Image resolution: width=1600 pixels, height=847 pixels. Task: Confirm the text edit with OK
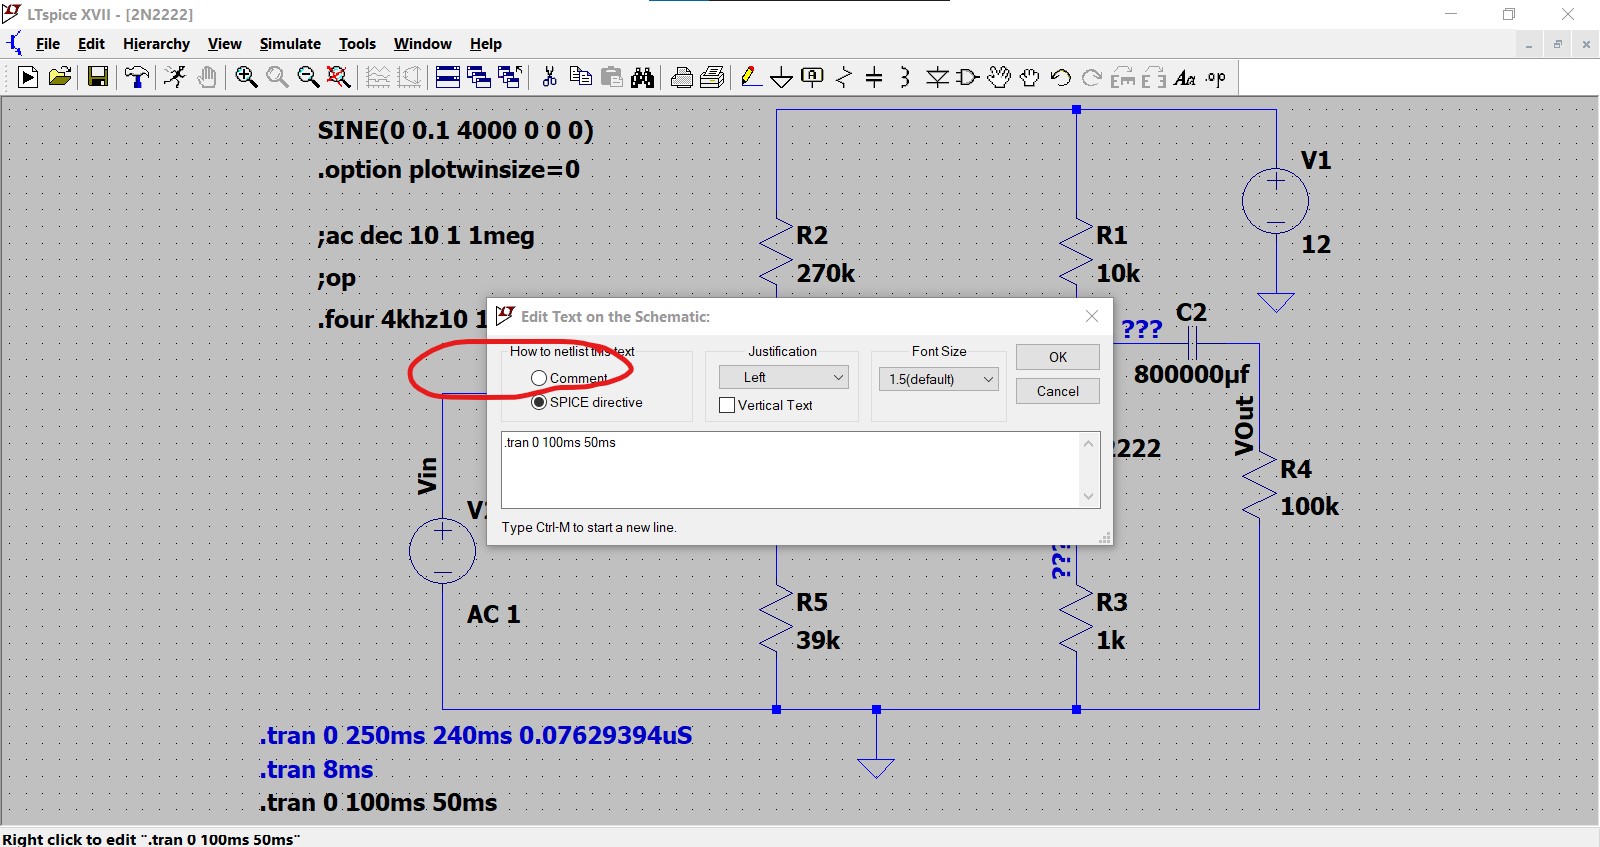(1058, 357)
